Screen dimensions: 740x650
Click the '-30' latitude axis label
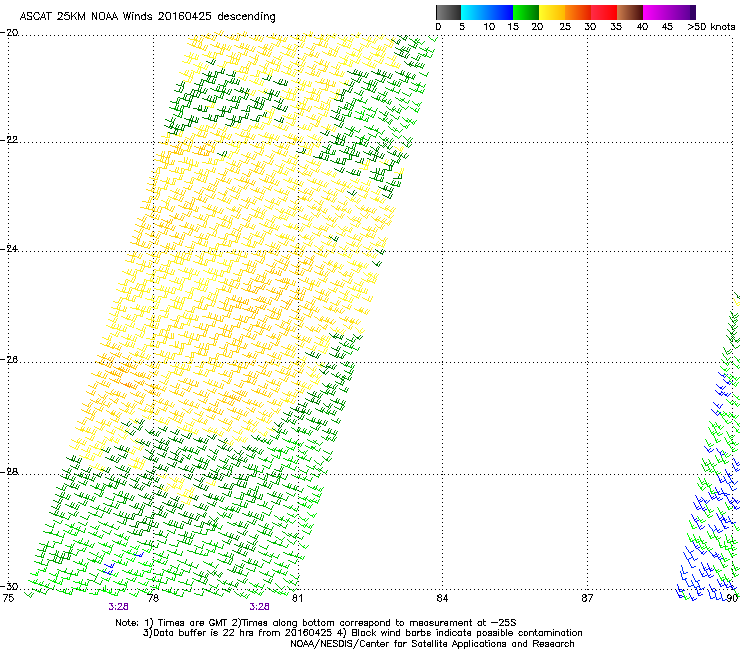[9, 587]
